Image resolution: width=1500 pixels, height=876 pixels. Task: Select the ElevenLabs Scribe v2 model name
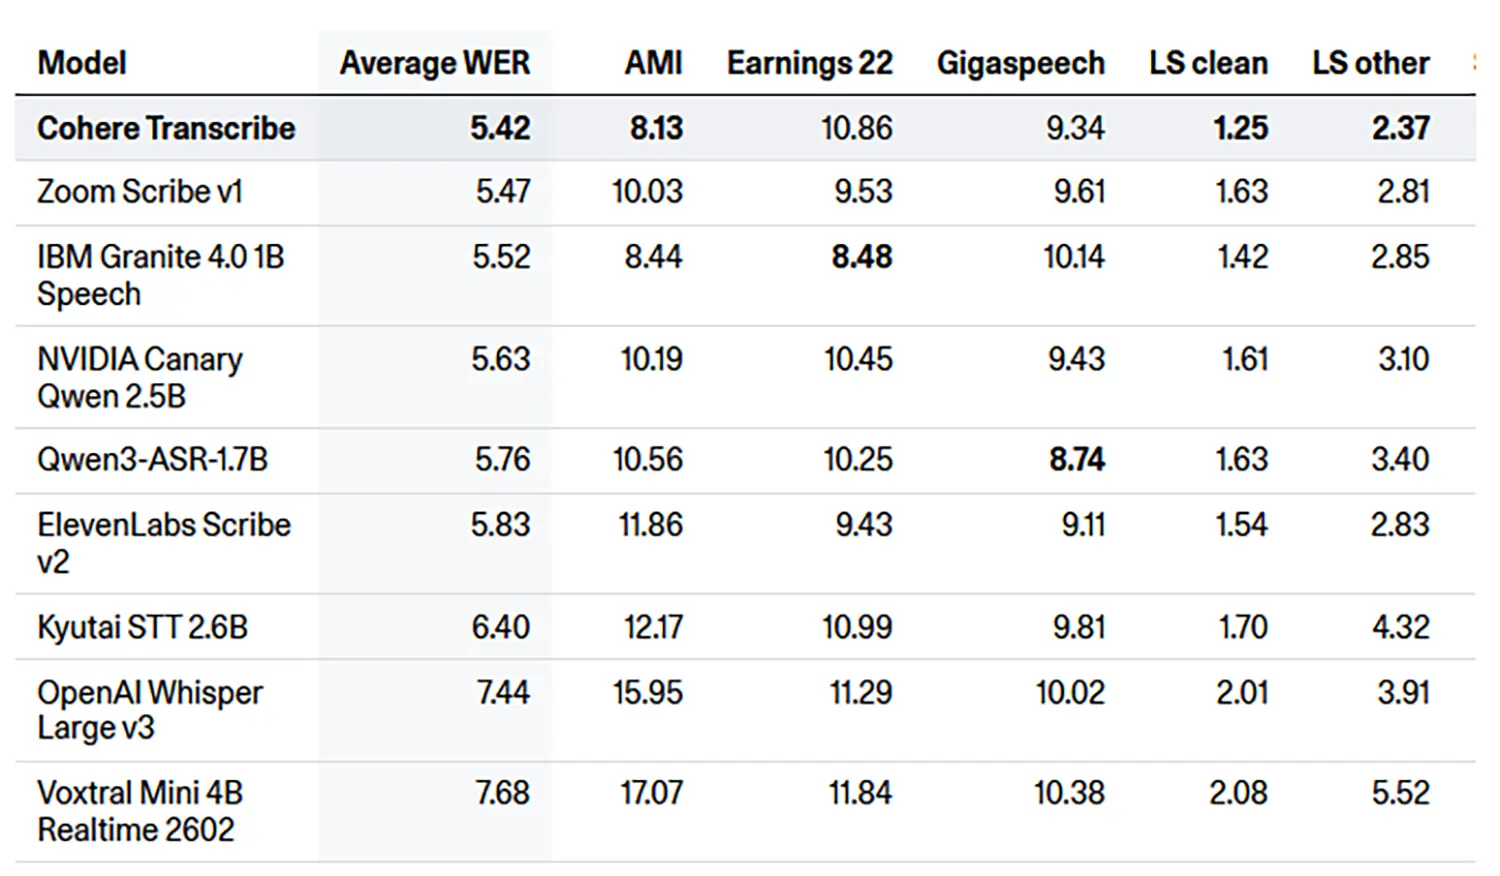[x=164, y=542]
